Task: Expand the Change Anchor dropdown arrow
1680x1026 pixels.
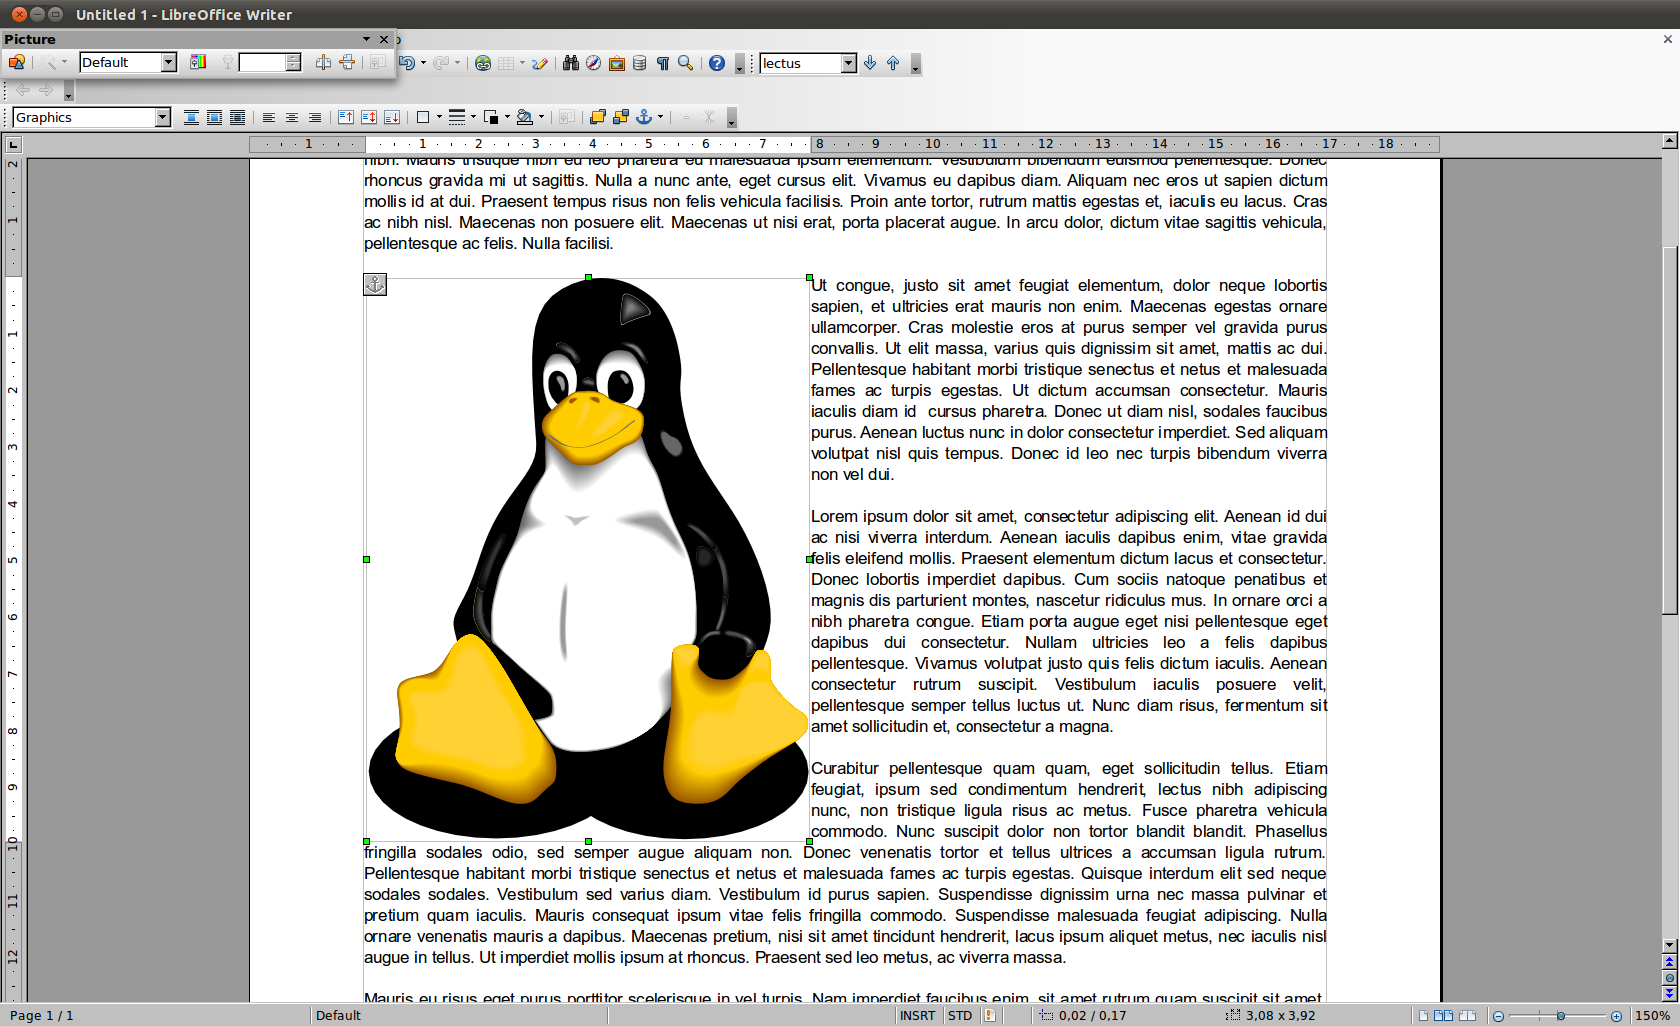Action: [660, 118]
